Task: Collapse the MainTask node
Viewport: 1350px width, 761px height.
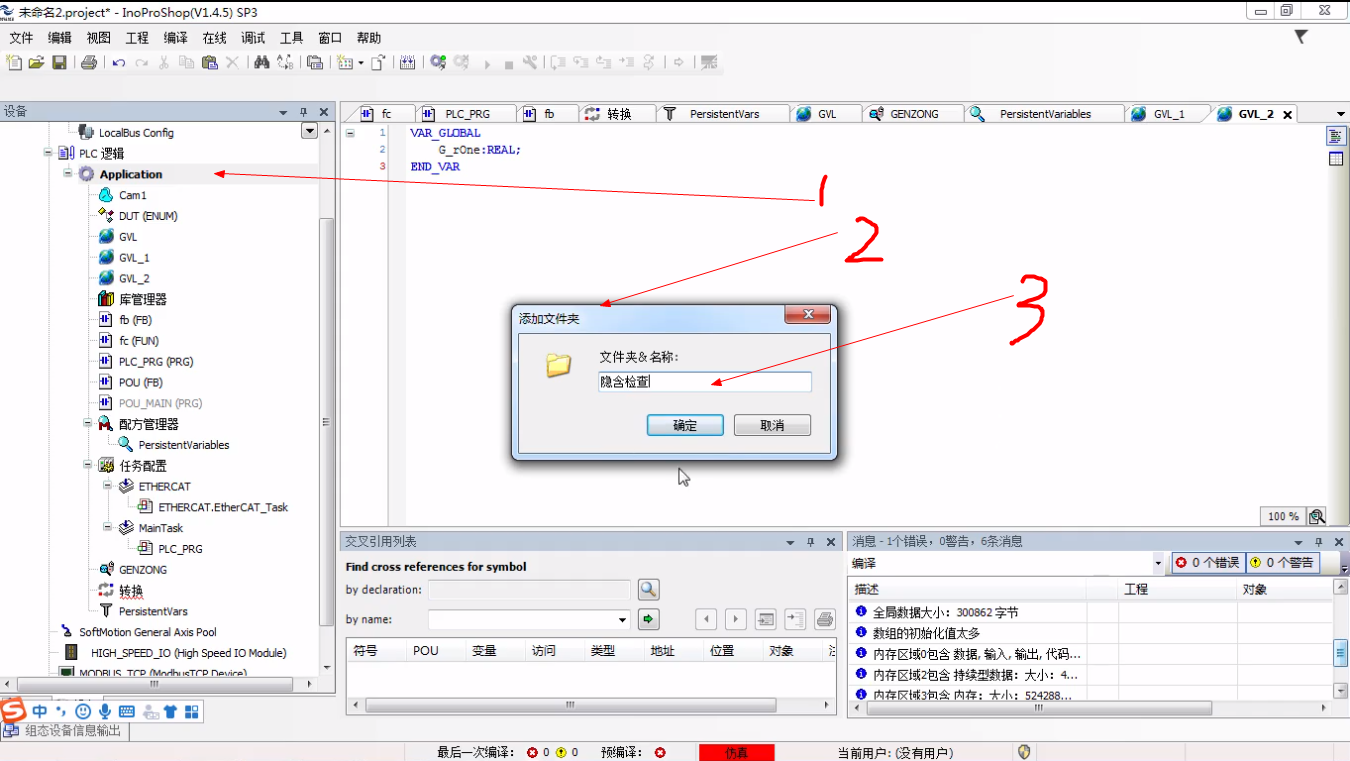Action: pyautogui.click(x=108, y=527)
